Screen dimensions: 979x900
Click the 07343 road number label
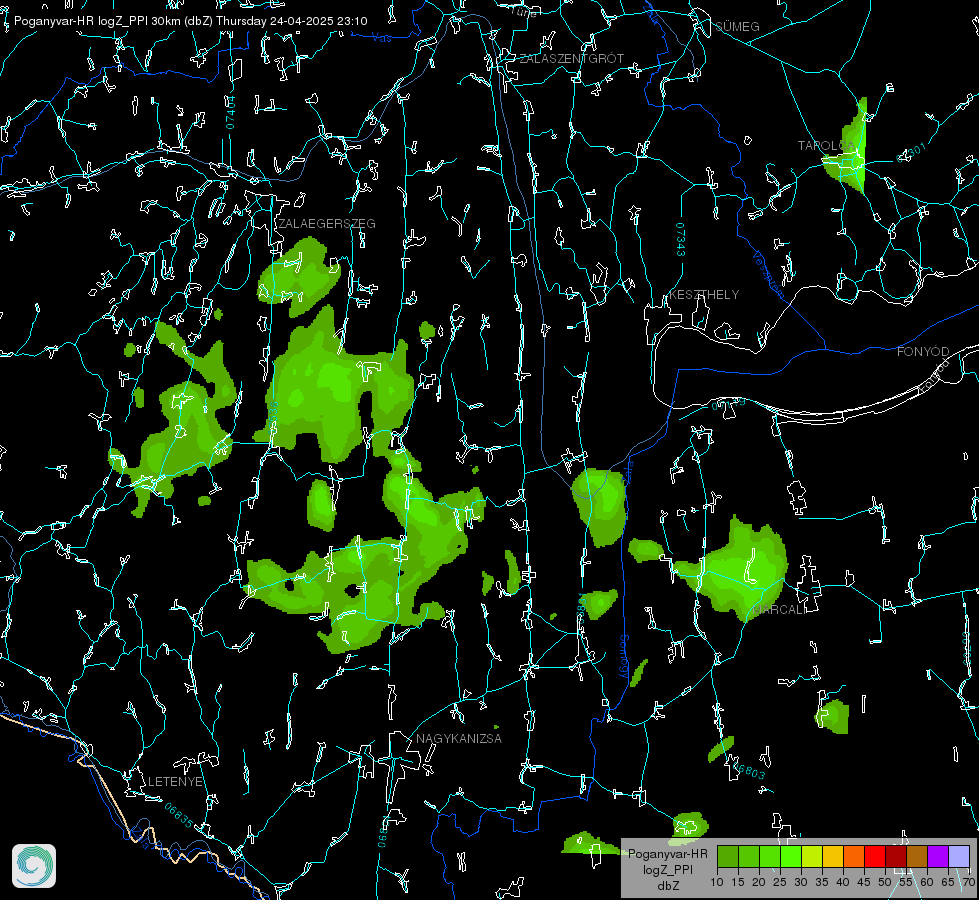pyautogui.click(x=680, y=239)
